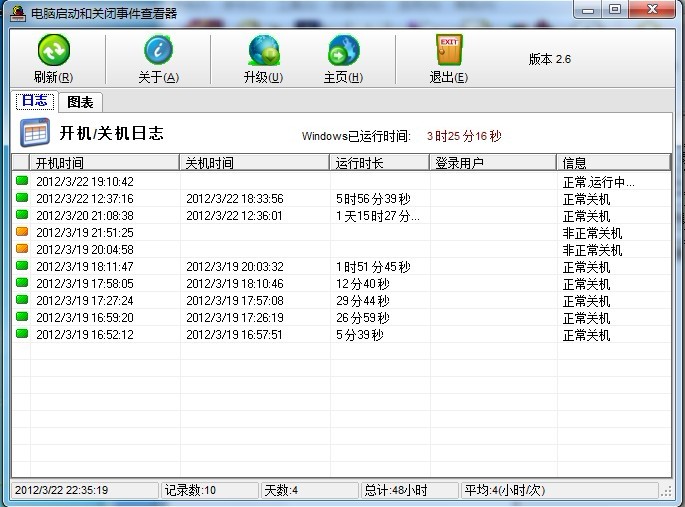
Task: Open the Homepage (主页) icon
Action: [343, 51]
